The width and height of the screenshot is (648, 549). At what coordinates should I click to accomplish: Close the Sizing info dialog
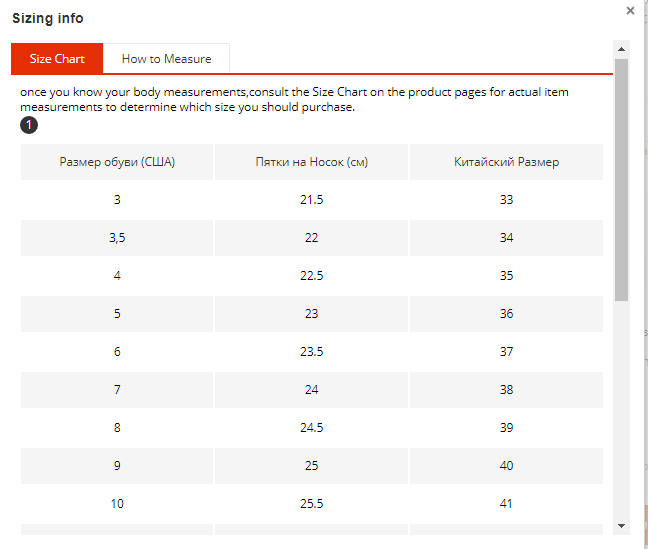[x=630, y=11]
